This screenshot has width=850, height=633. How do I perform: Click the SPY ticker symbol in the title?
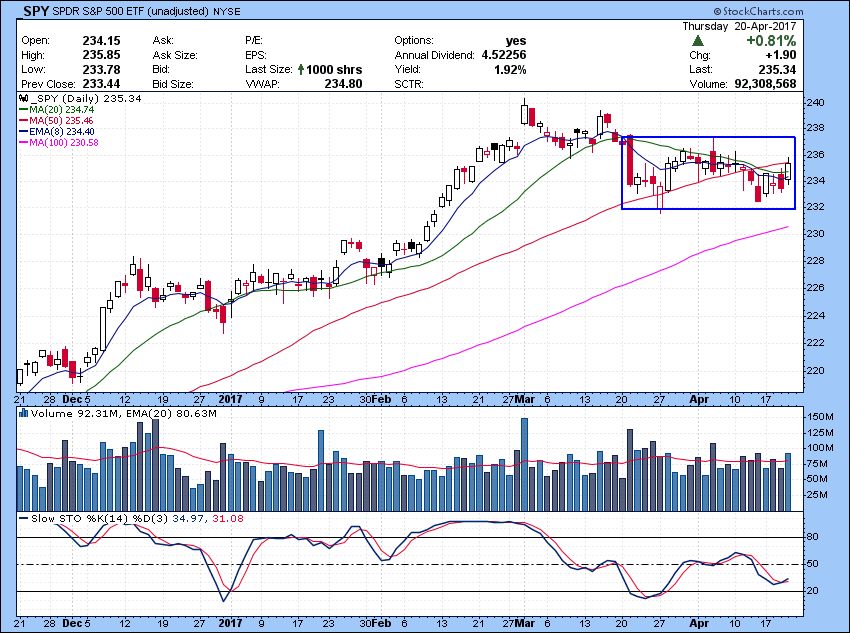[36, 11]
